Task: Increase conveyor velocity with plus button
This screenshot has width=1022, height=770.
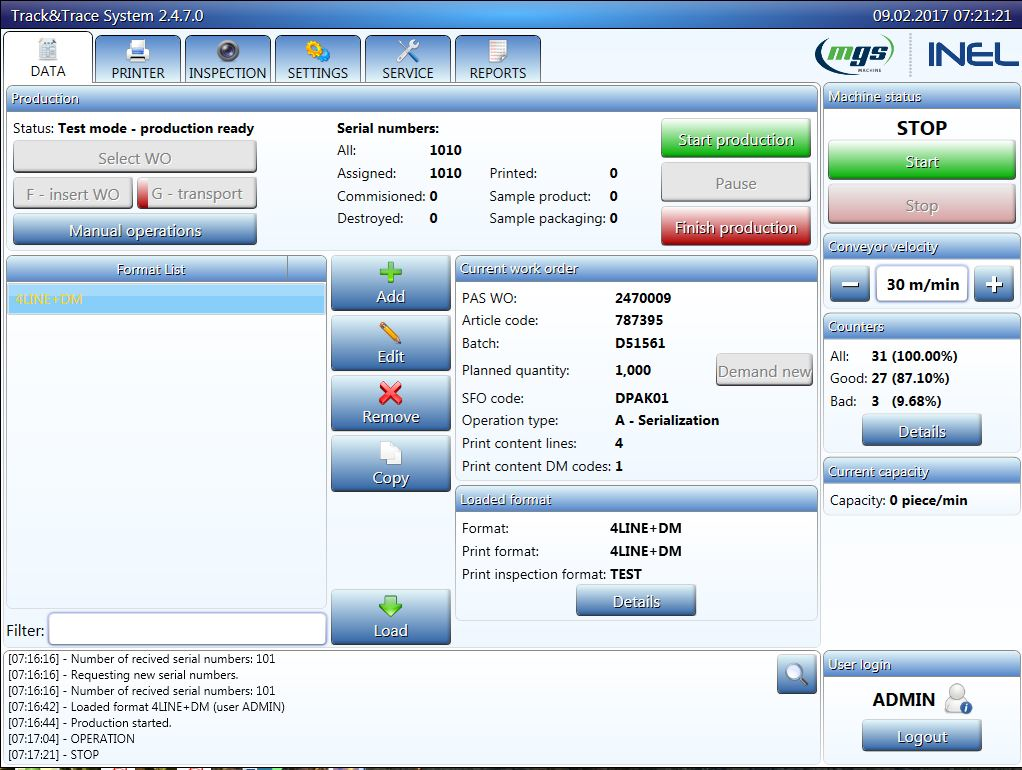Action: (993, 285)
